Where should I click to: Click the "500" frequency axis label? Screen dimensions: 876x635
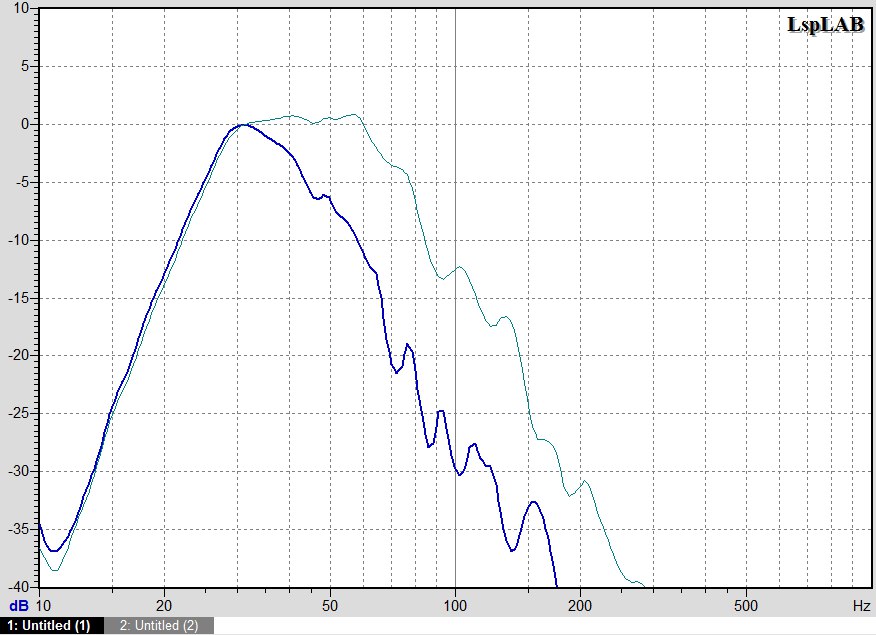click(746, 606)
